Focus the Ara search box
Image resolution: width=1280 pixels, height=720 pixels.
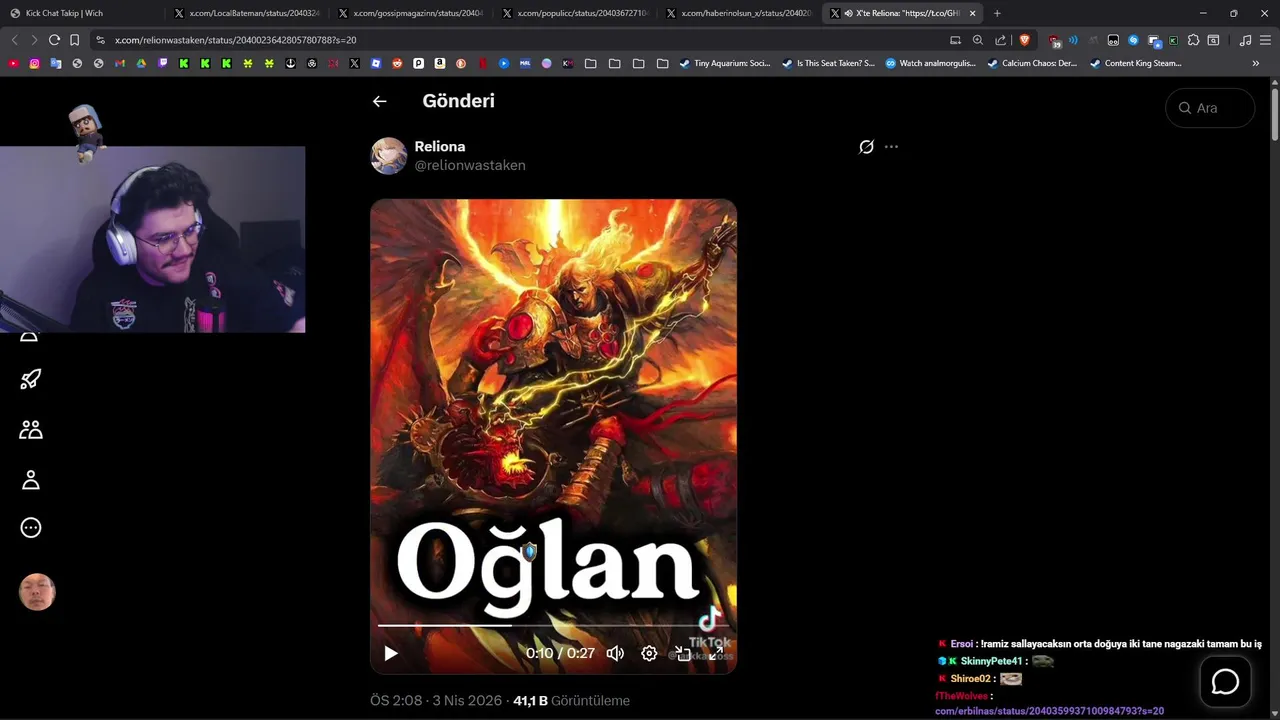pyautogui.click(x=1210, y=108)
